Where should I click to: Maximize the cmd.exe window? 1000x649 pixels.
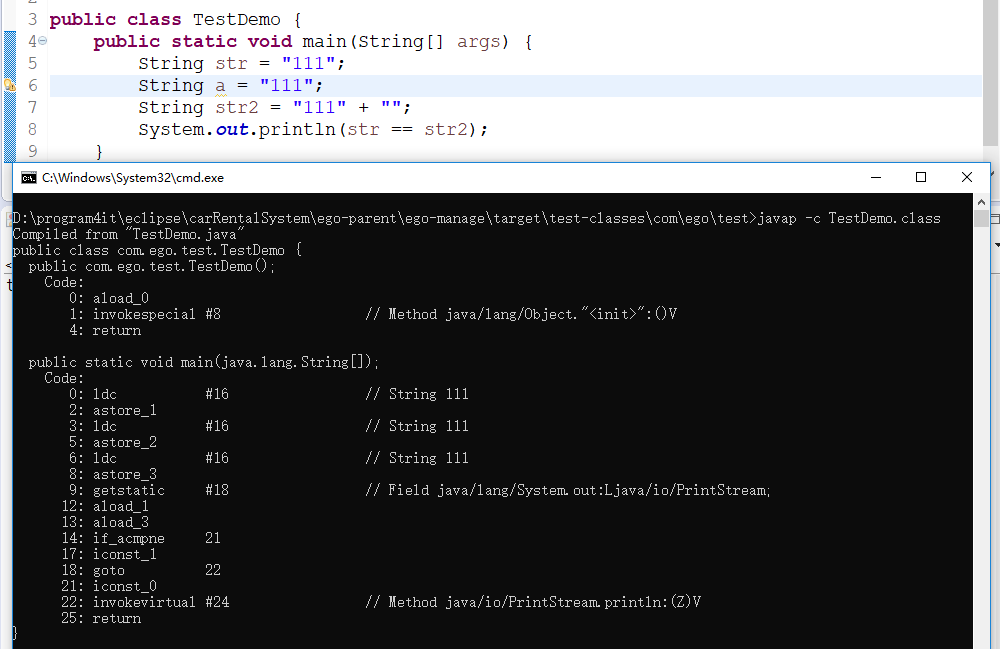921,177
